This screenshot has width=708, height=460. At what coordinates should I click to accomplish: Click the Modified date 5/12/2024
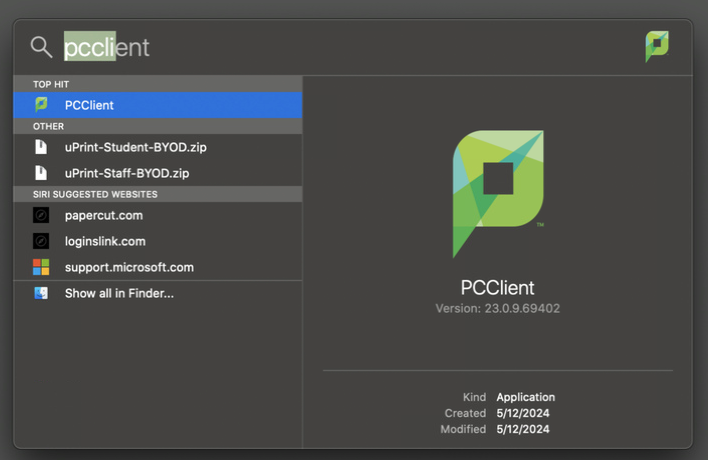tap(523, 429)
